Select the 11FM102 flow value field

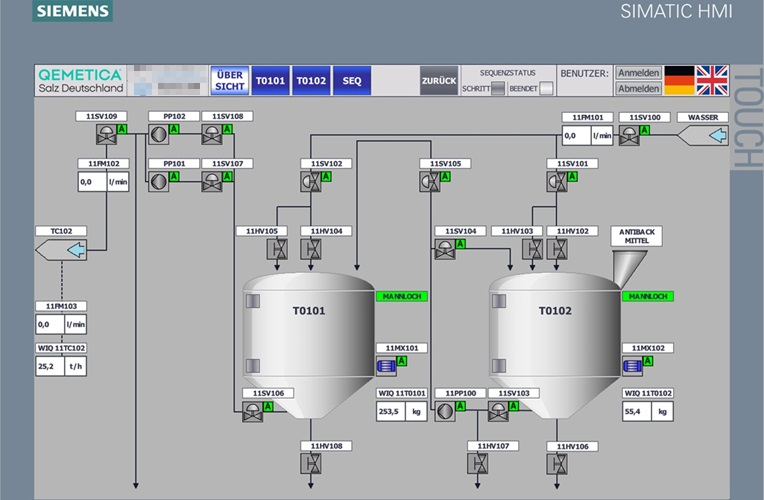coord(91,182)
